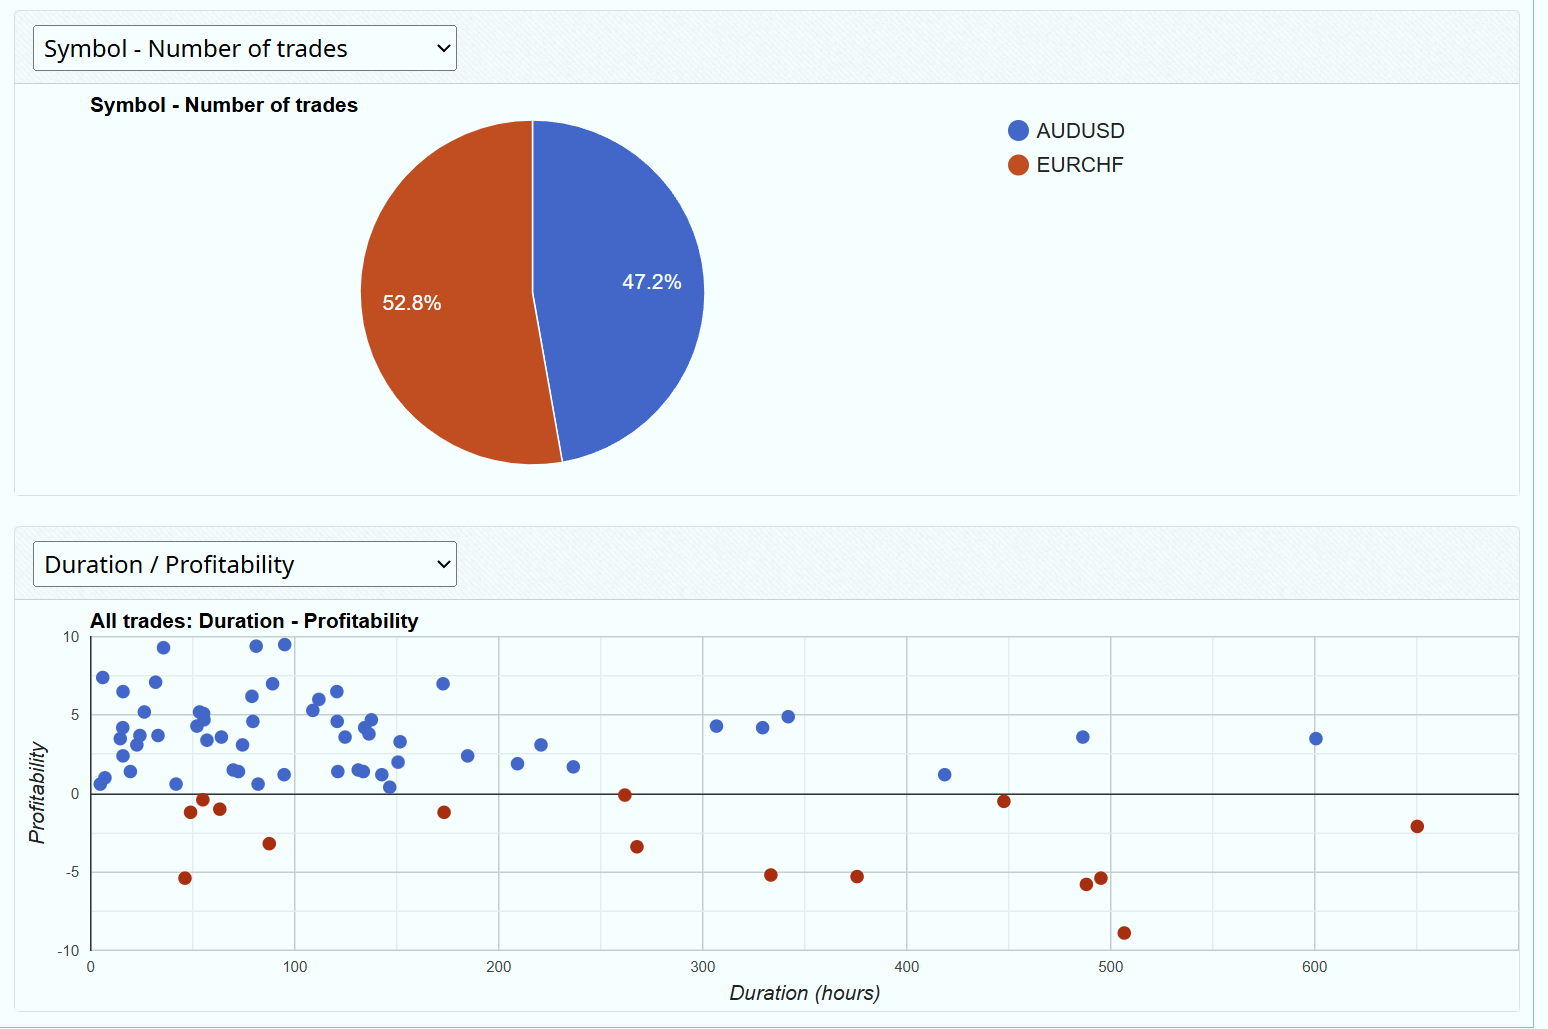Select the red point beyond 600 hours
1548x1029 pixels.
(1416, 826)
